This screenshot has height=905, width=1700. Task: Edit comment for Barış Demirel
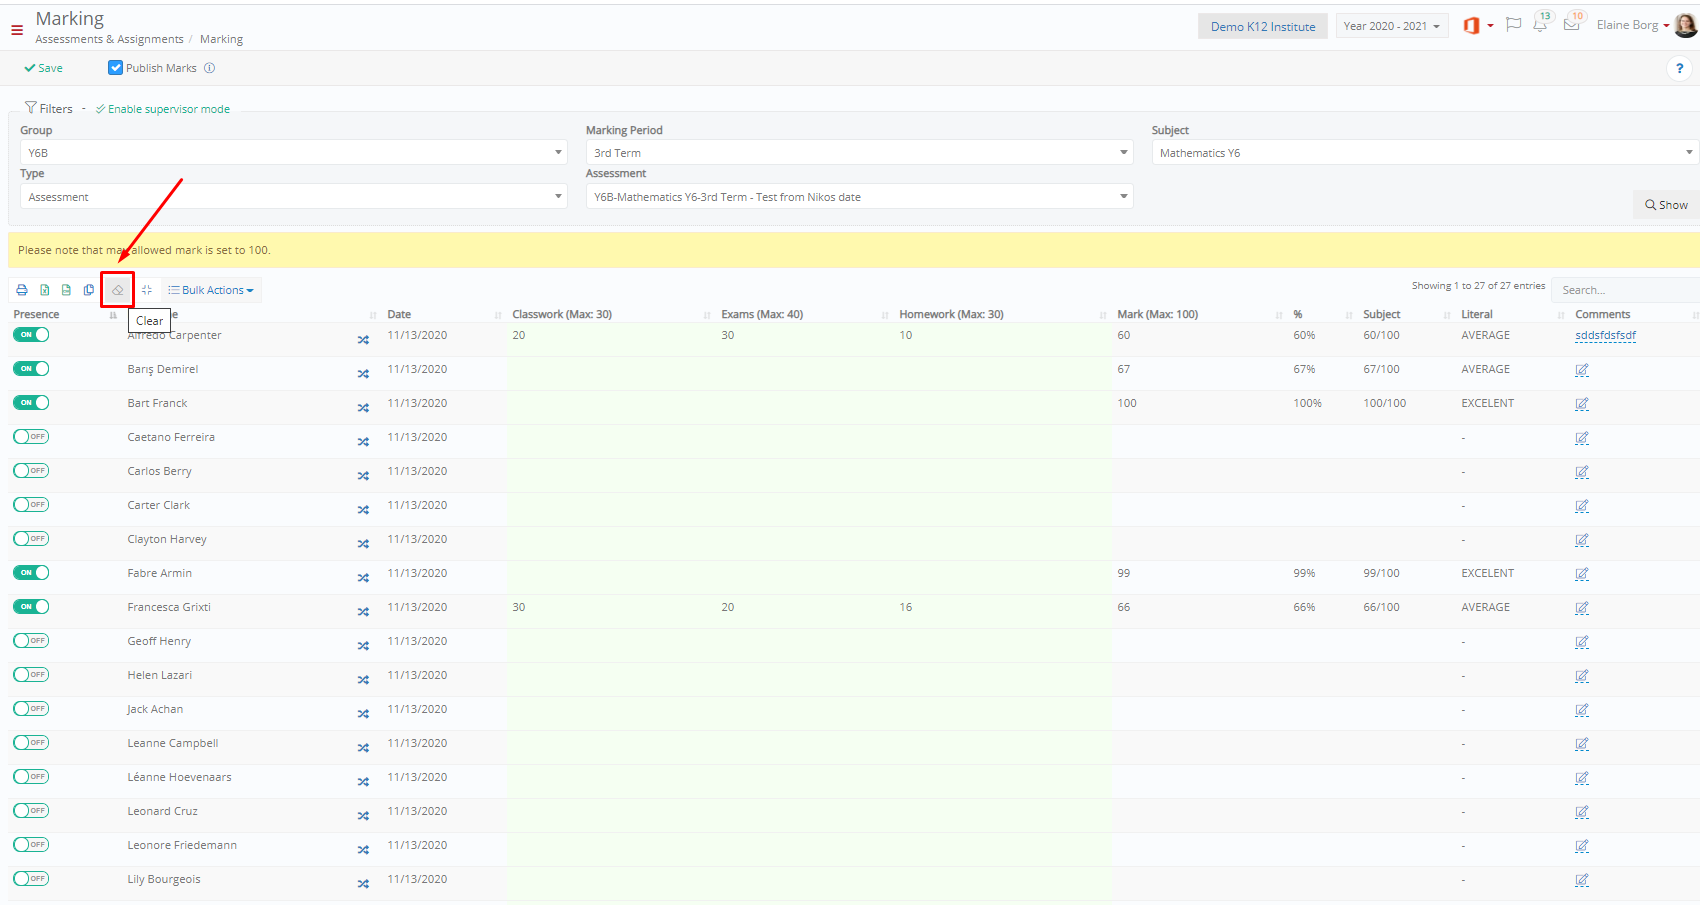[x=1582, y=370]
